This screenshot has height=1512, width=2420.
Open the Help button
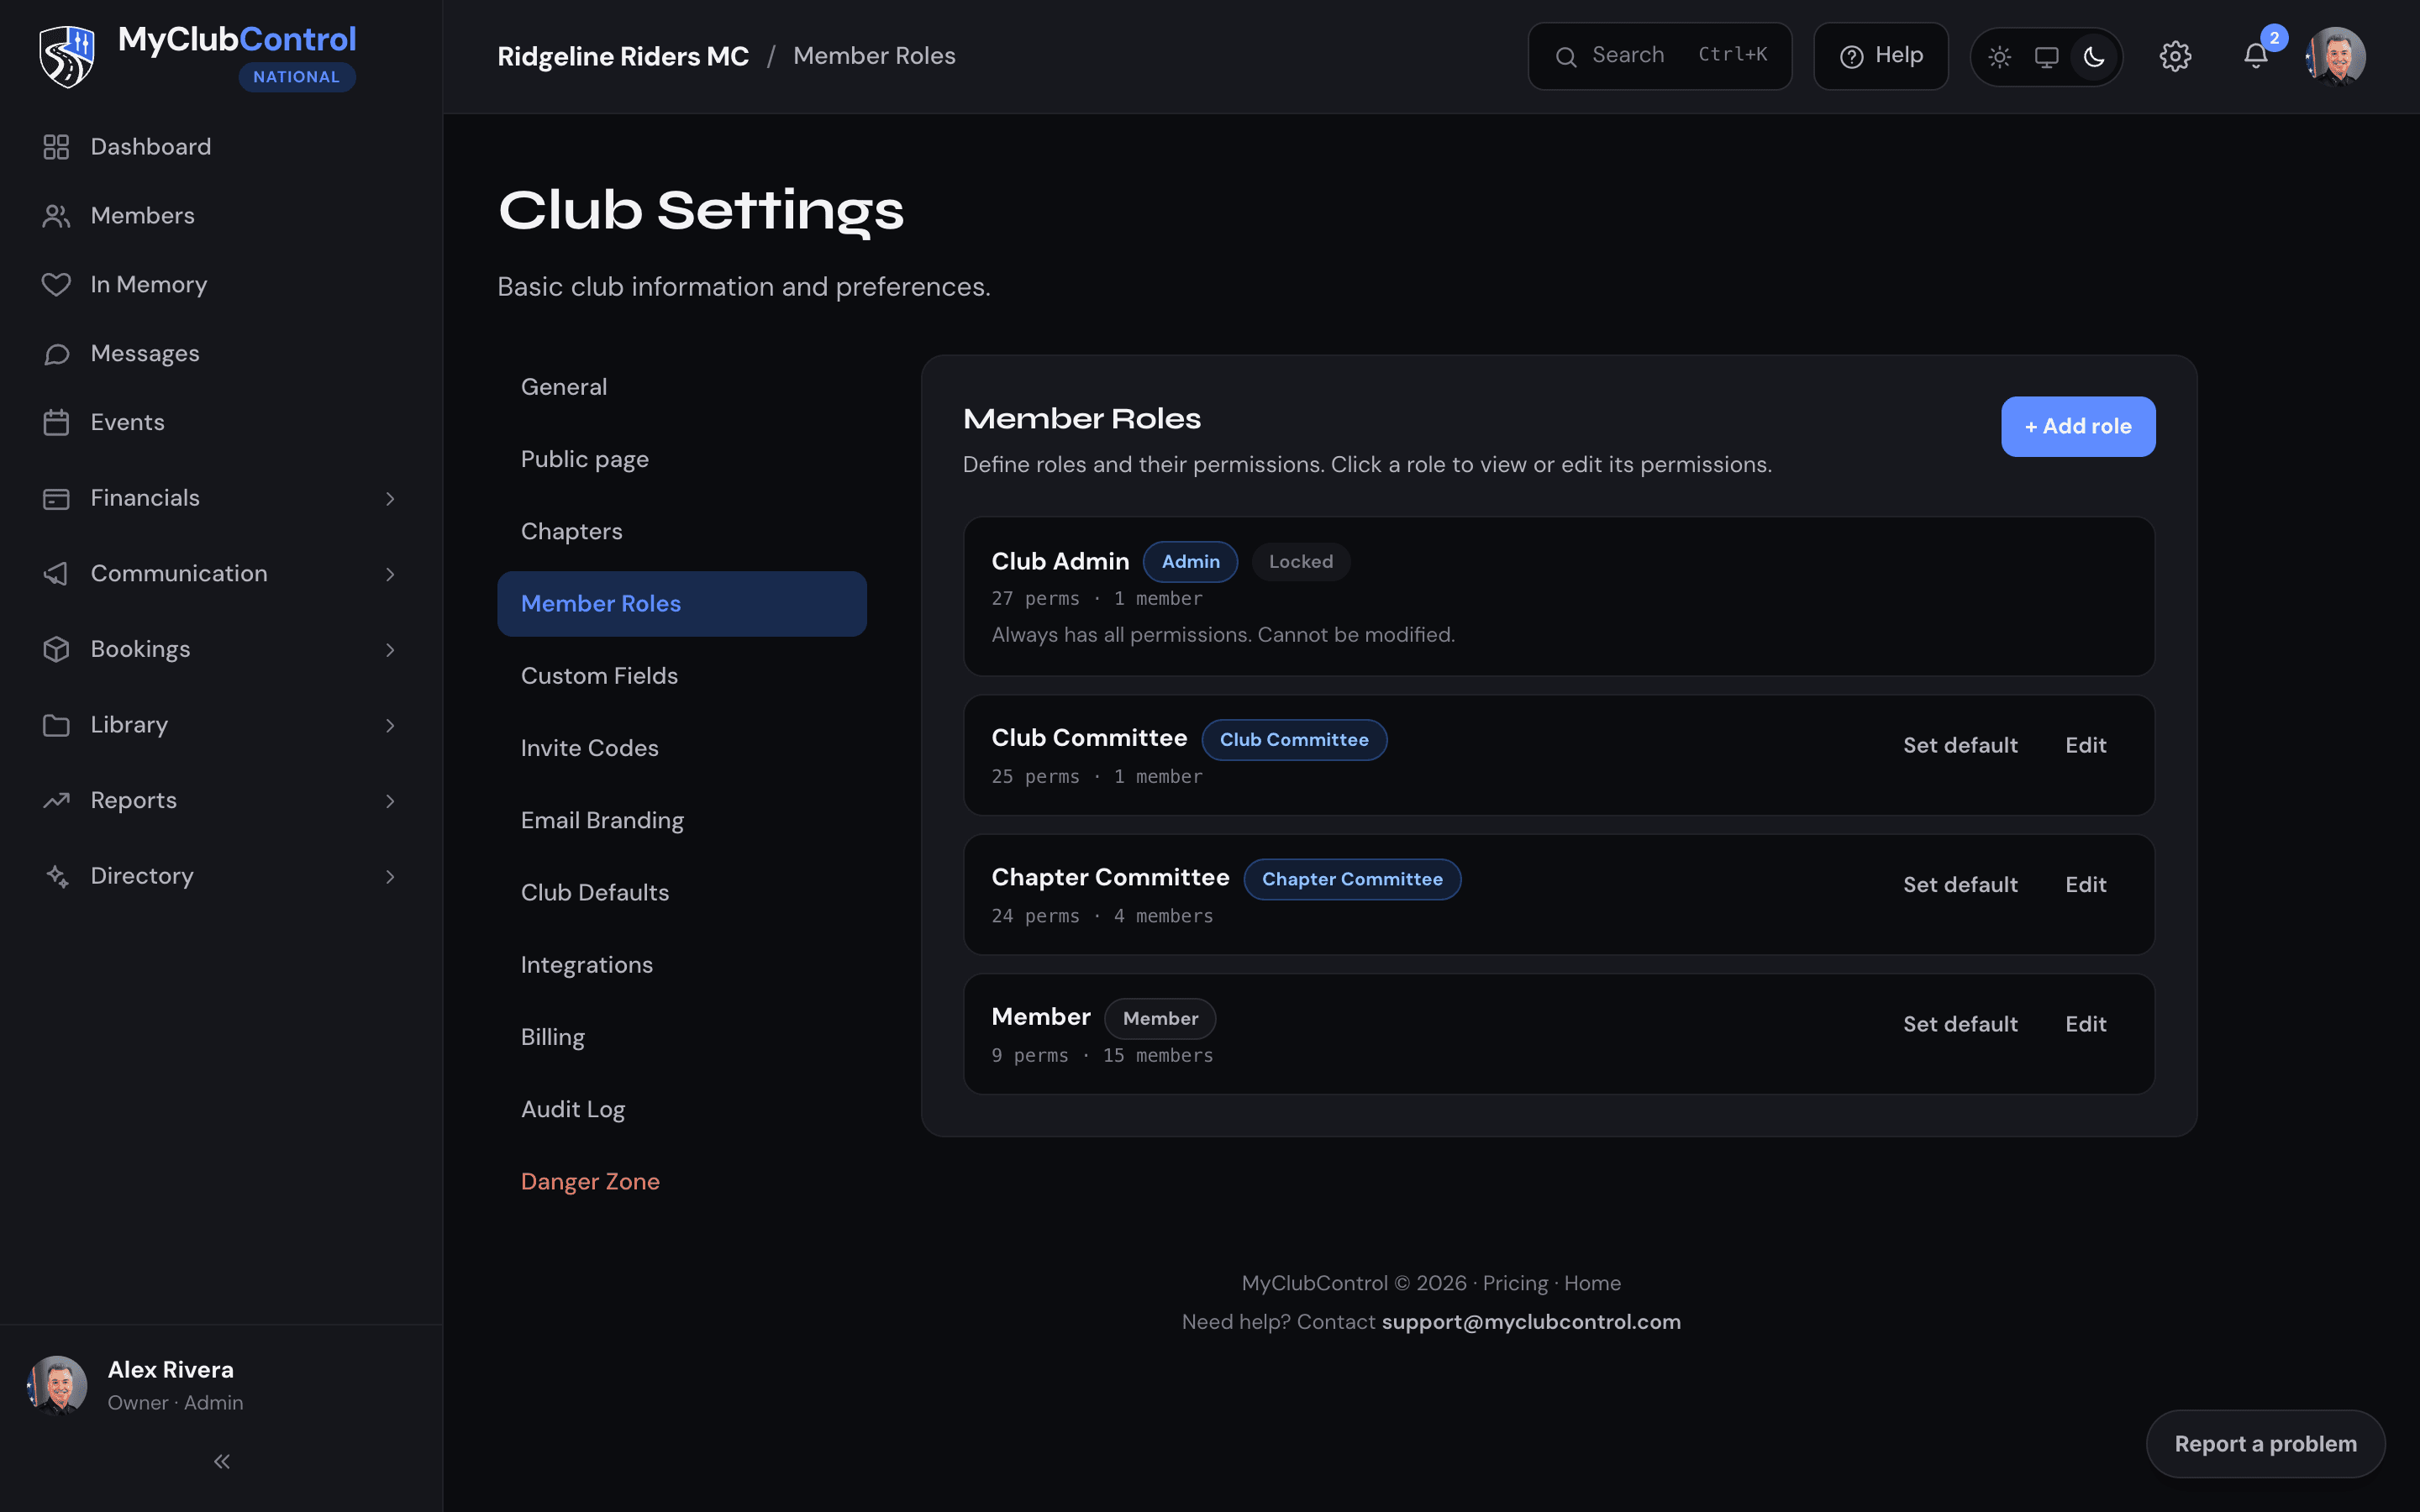[x=1881, y=56]
